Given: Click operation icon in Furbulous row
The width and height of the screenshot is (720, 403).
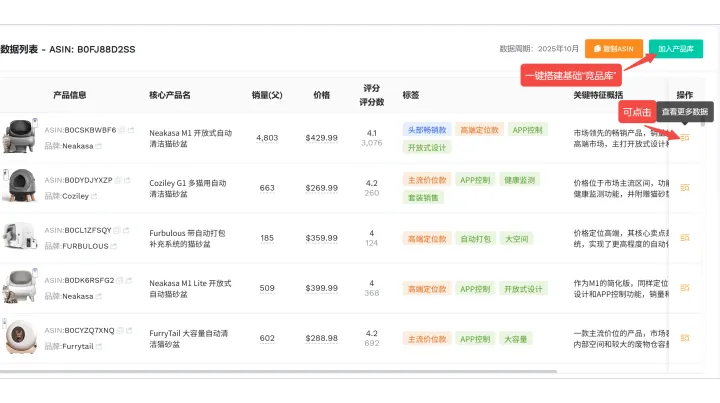Looking at the screenshot, I should pyautogui.click(x=685, y=238).
